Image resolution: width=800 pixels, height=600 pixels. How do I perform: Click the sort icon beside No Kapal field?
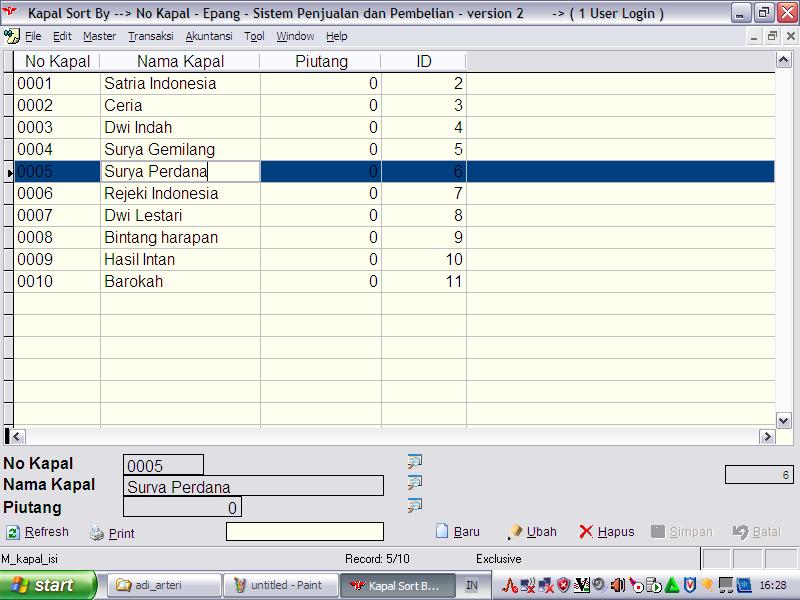click(414, 461)
